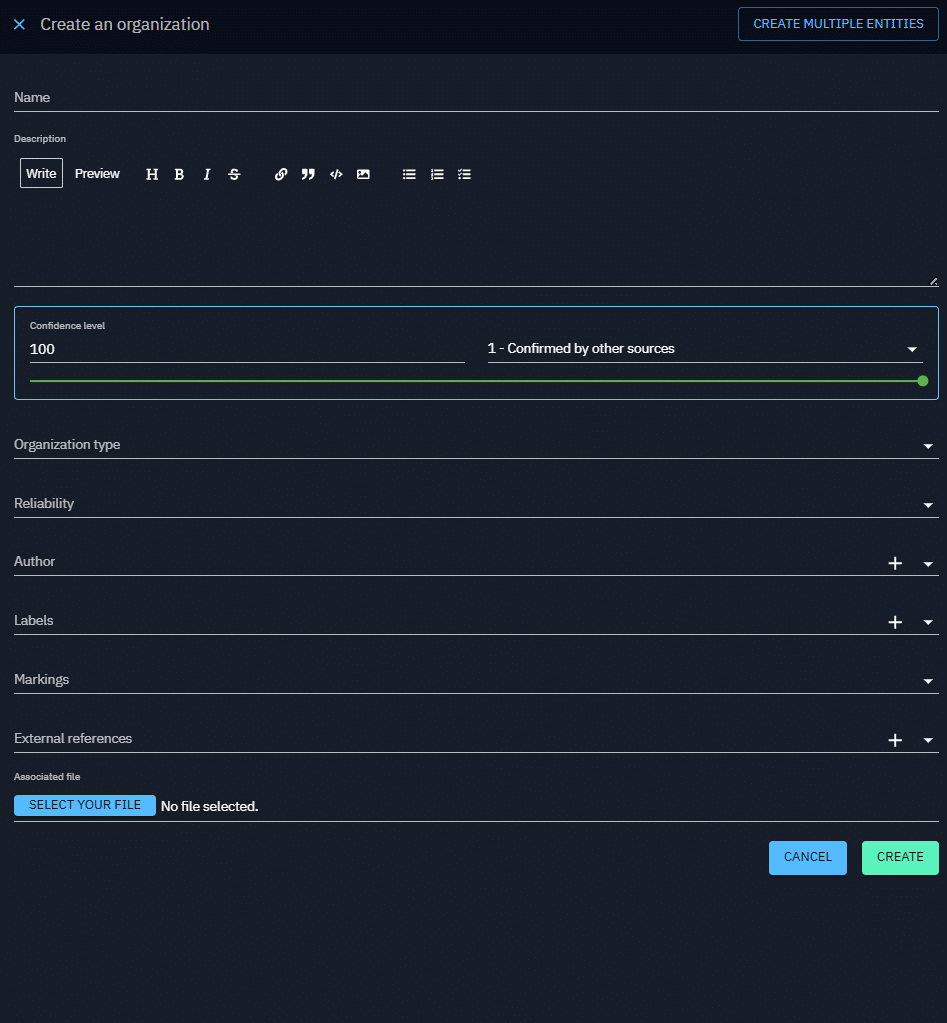Add a bulleted list
Screen dimensions: 947x1023
pos(409,174)
